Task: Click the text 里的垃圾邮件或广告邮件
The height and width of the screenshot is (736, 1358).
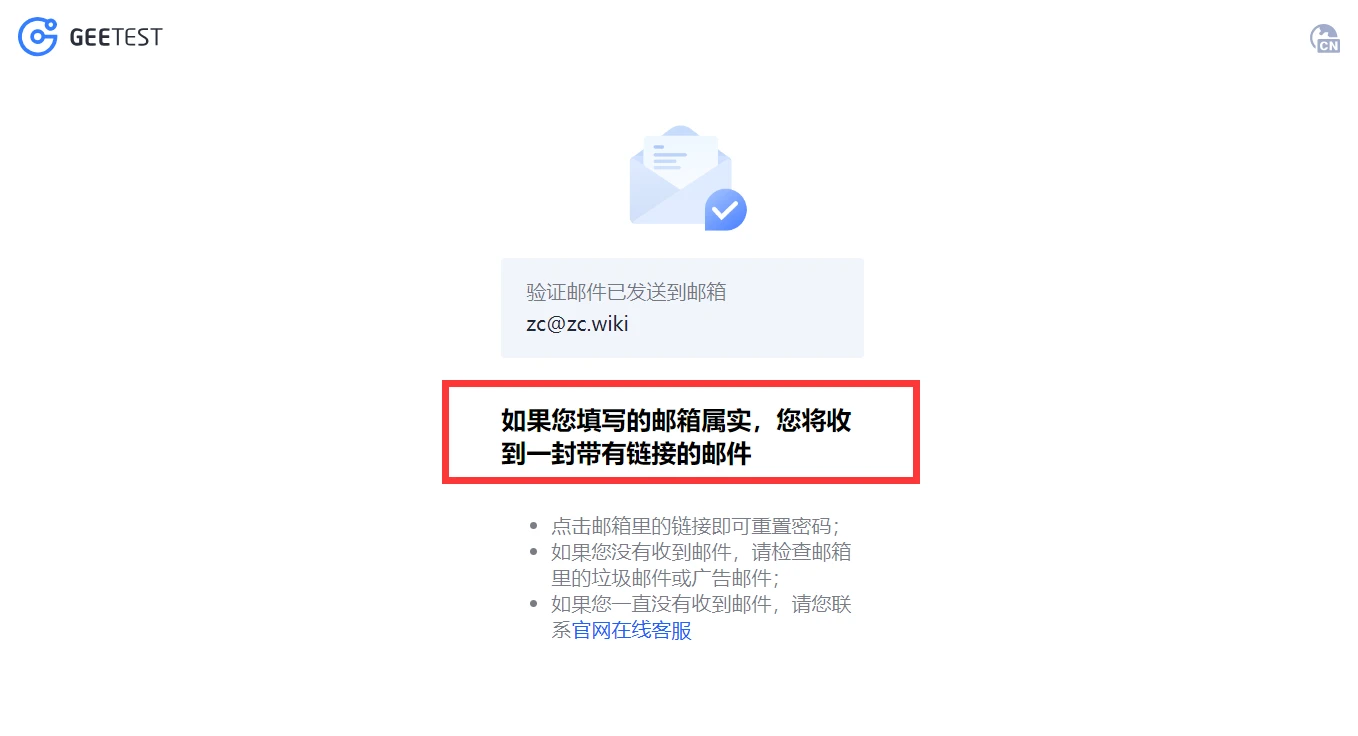Action: [661, 579]
